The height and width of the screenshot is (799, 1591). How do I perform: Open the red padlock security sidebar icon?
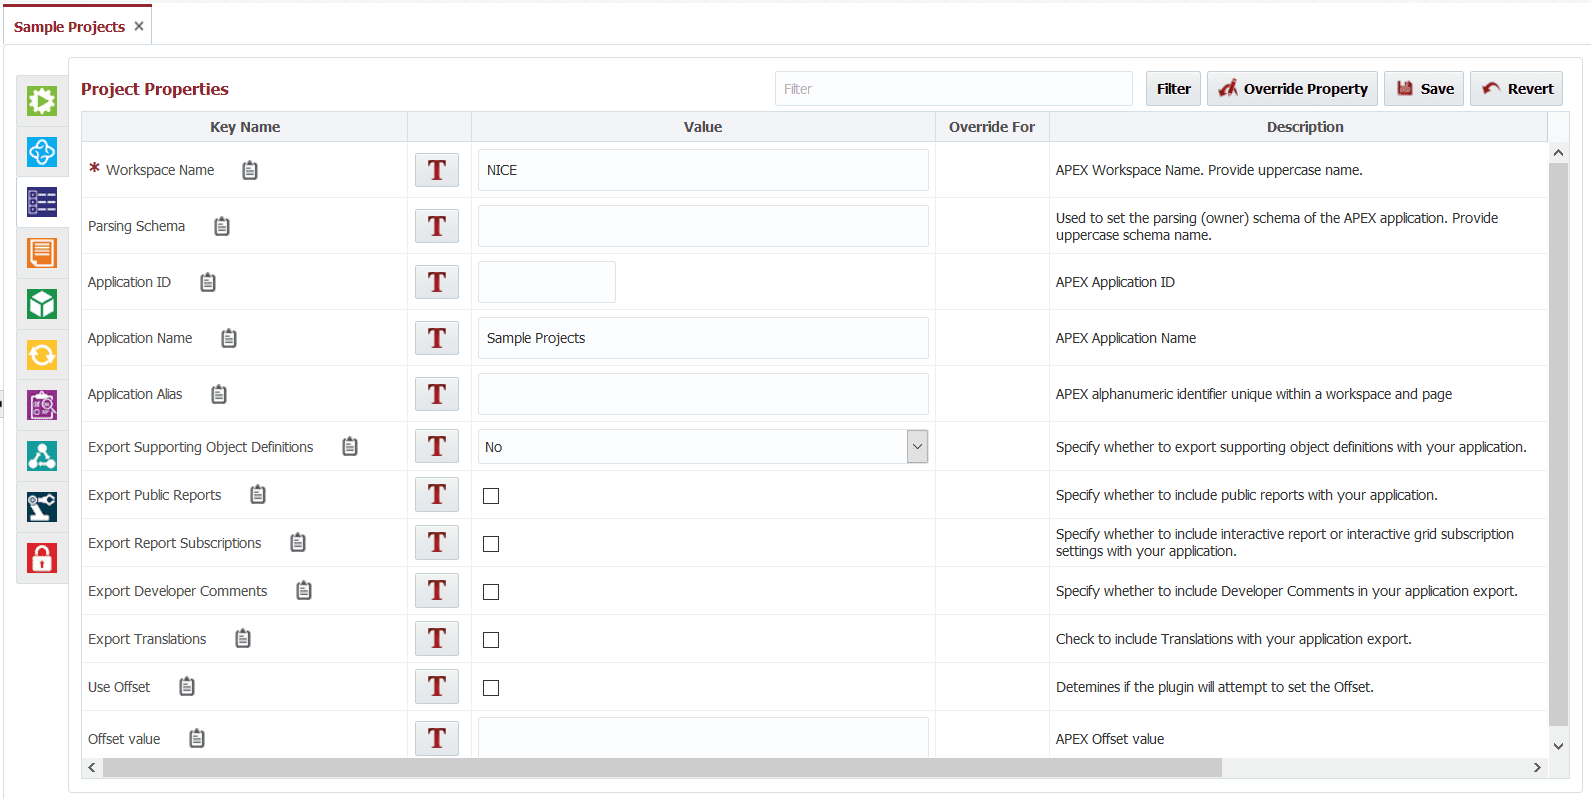coord(42,558)
